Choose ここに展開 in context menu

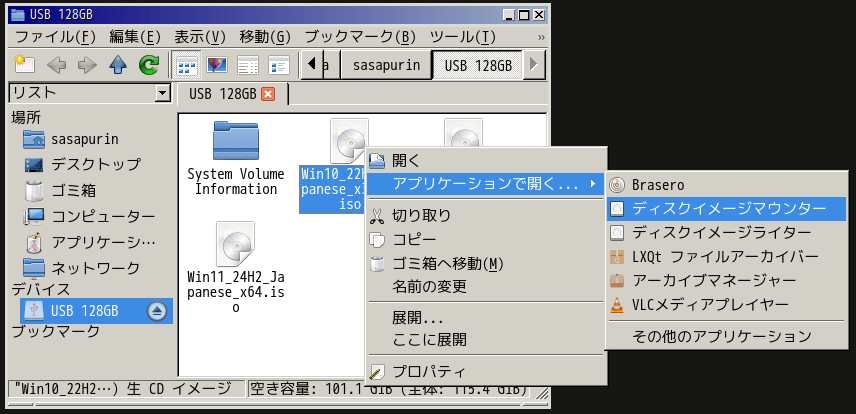click(486, 340)
